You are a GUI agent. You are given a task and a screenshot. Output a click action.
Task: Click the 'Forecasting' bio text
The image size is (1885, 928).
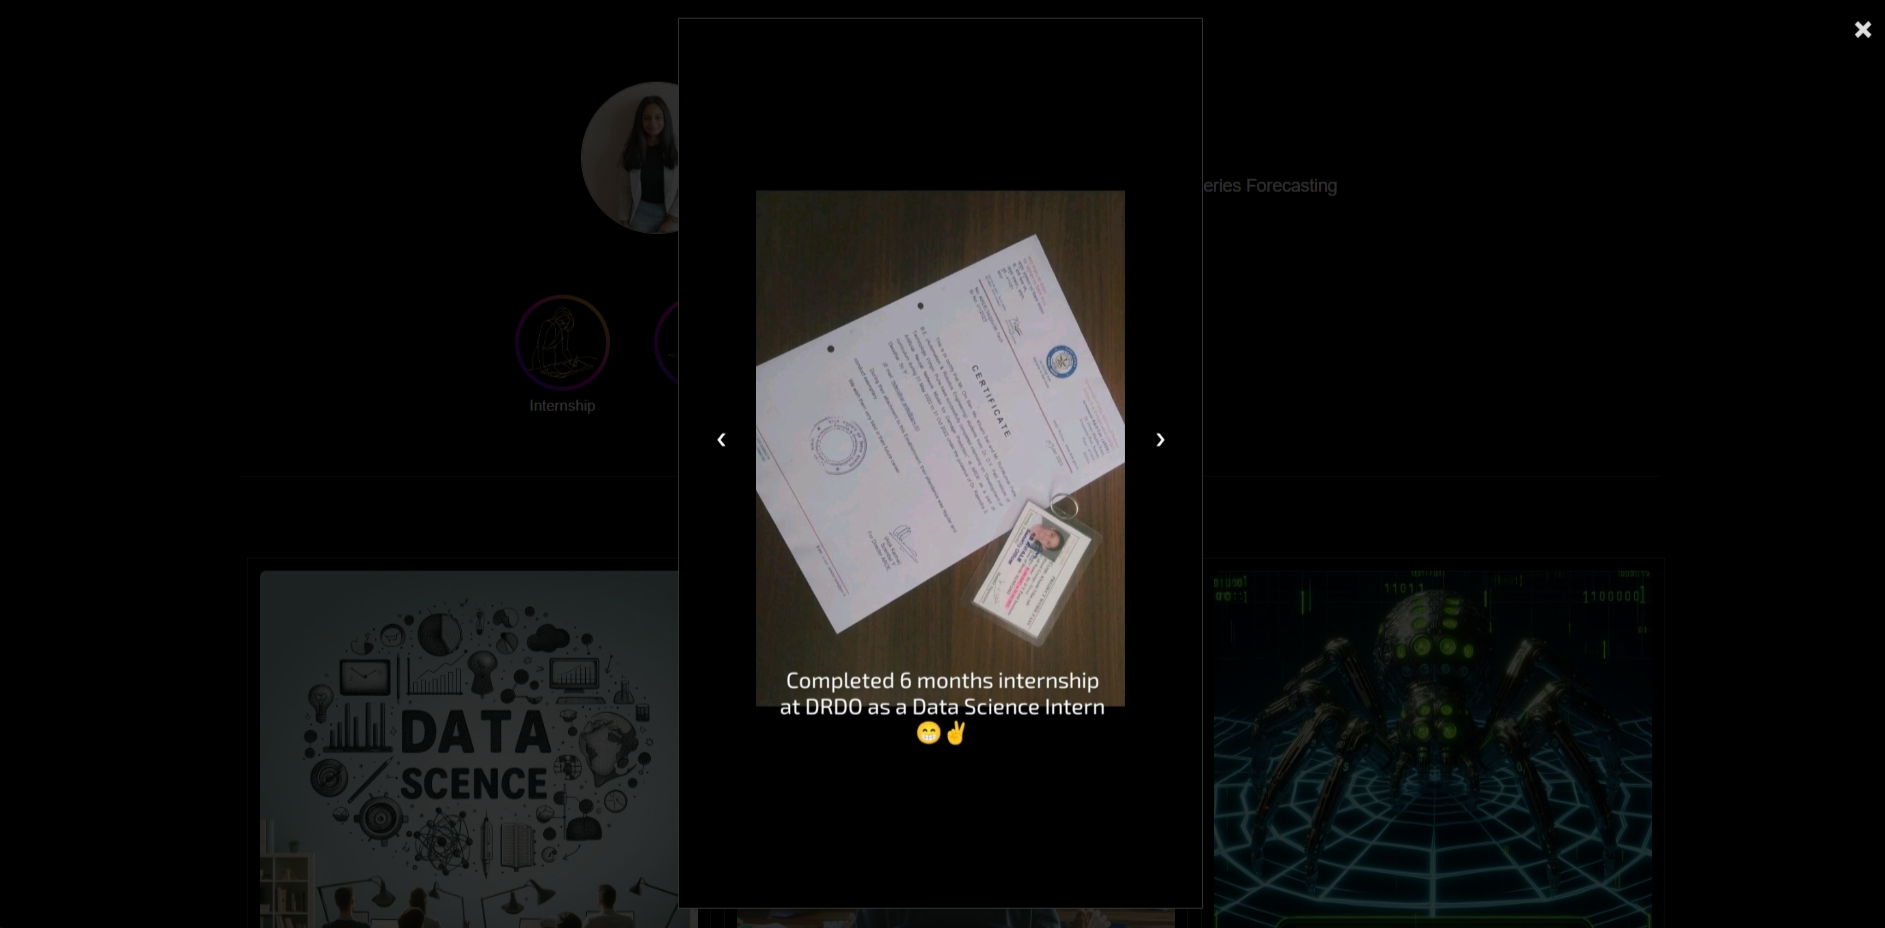click(1290, 186)
